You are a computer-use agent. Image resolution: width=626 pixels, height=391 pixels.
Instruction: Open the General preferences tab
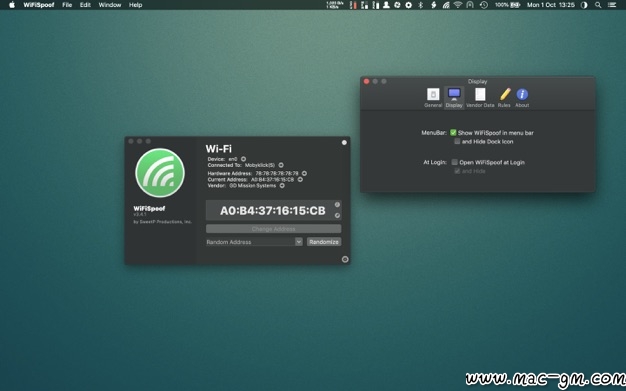[433, 98]
